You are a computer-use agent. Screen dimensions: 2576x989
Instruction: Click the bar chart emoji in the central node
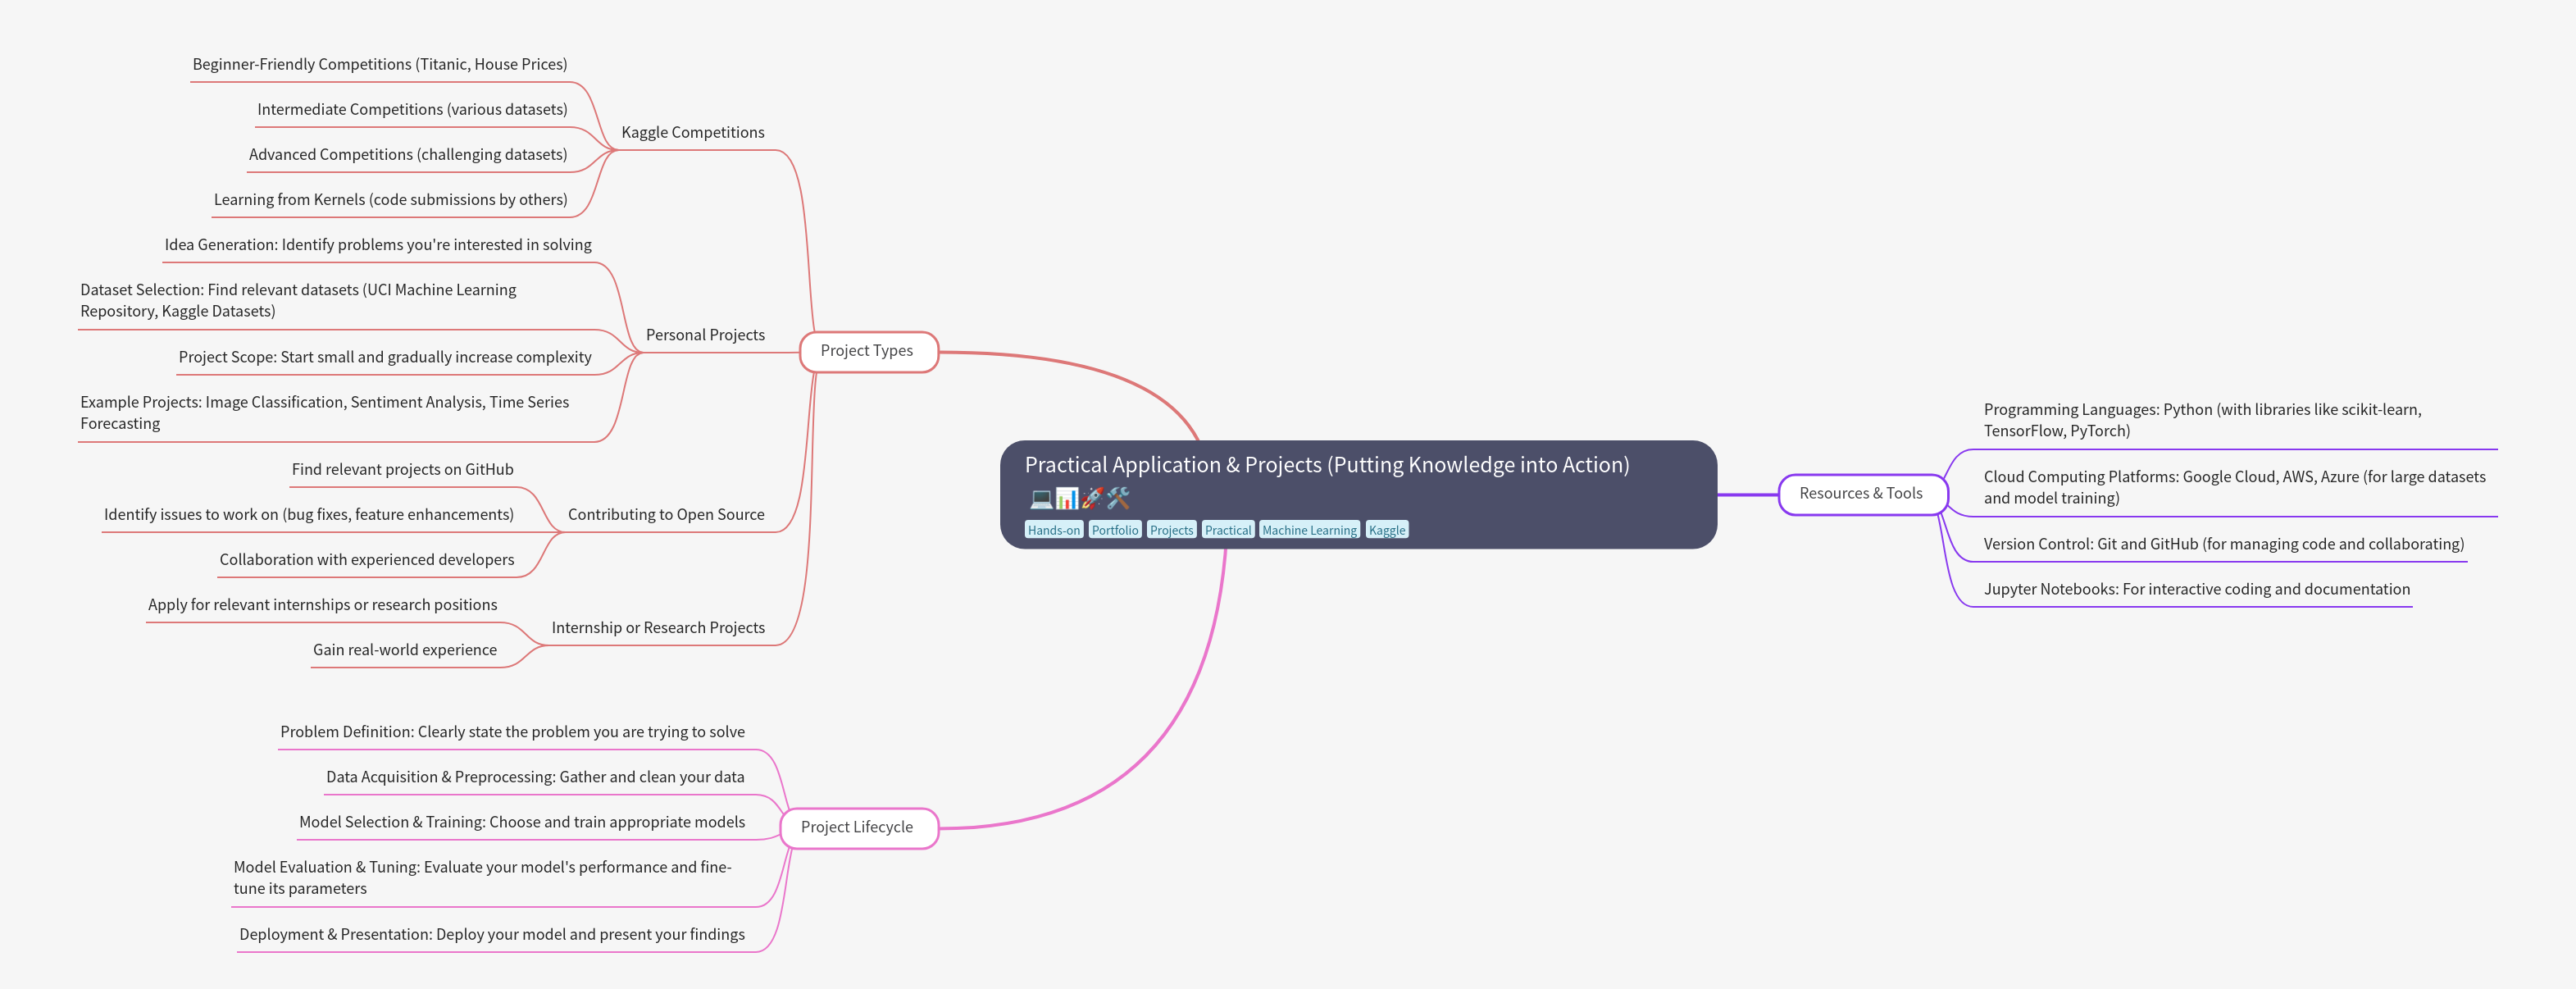tap(1067, 497)
